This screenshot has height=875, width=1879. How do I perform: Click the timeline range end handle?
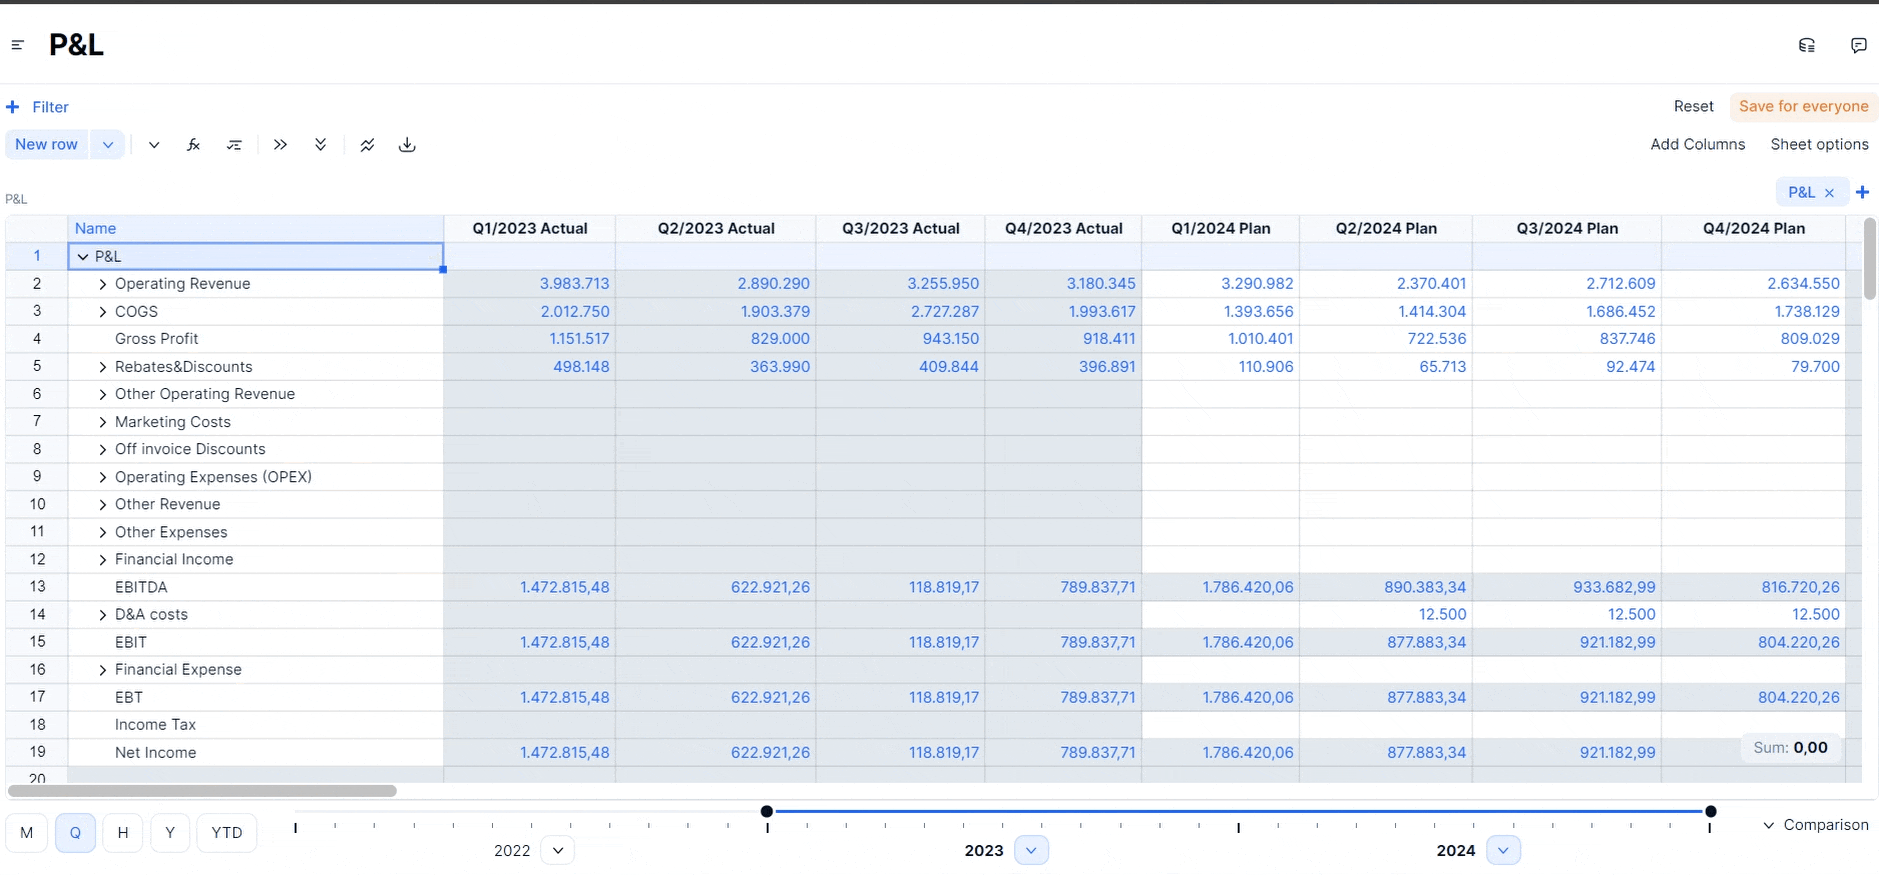tap(1710, 811)
